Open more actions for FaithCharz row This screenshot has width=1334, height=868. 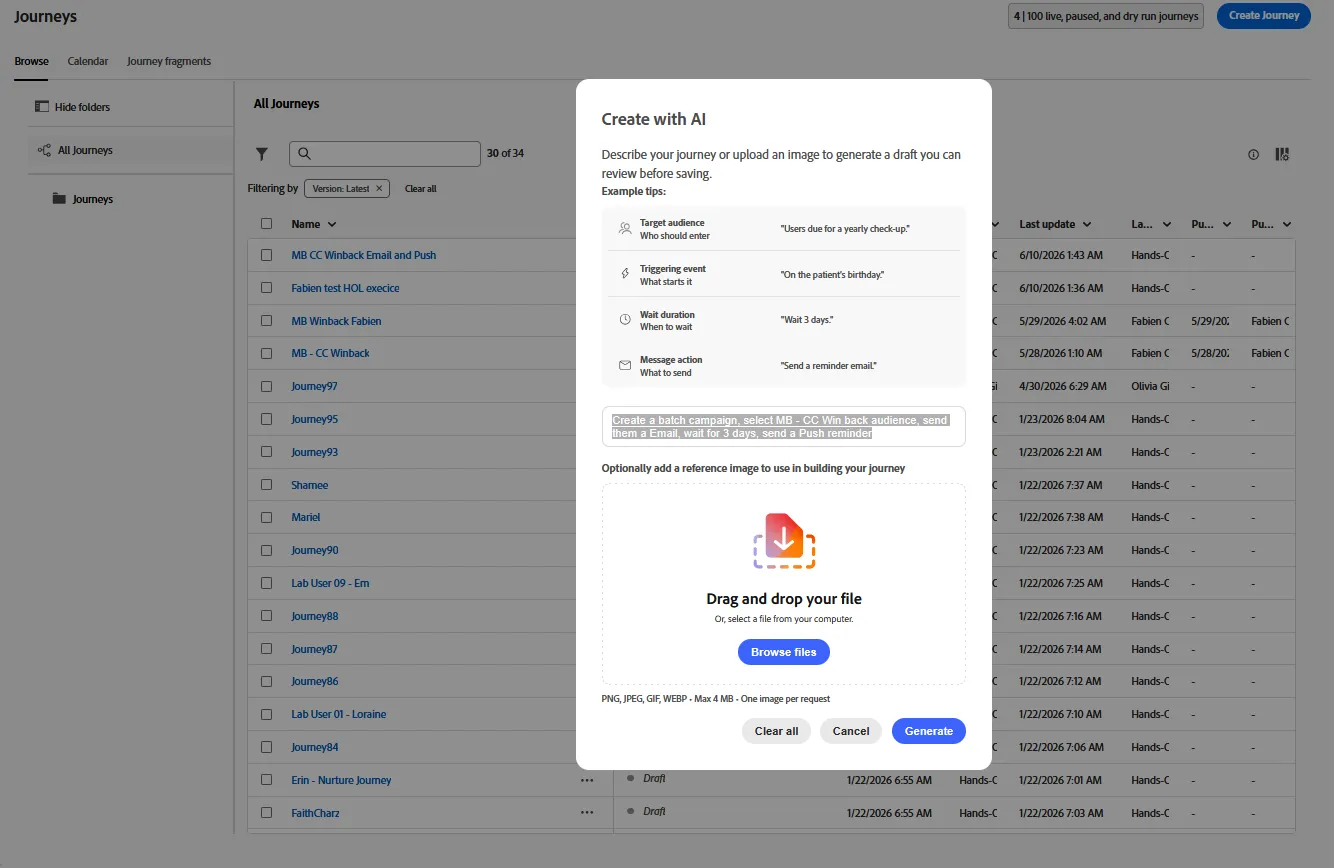coord(587,813)
